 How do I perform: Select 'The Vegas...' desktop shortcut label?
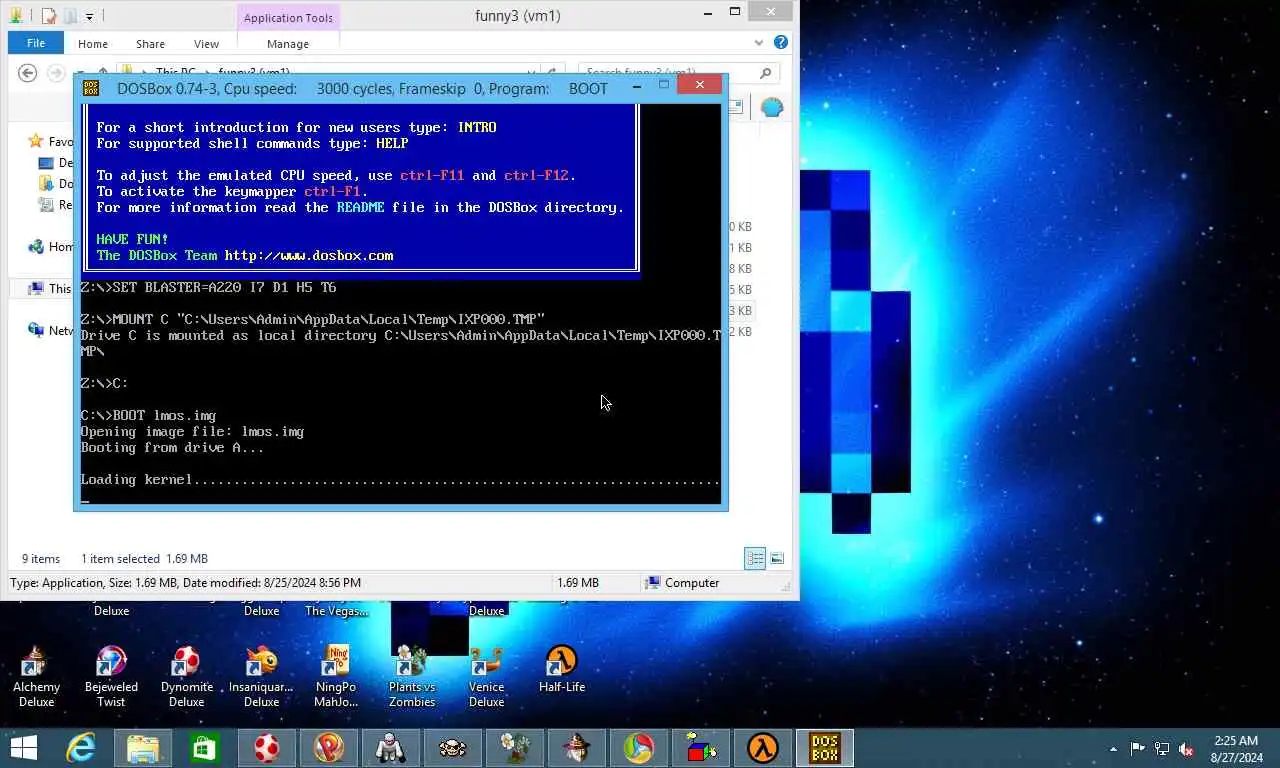(x=336, y=611)
